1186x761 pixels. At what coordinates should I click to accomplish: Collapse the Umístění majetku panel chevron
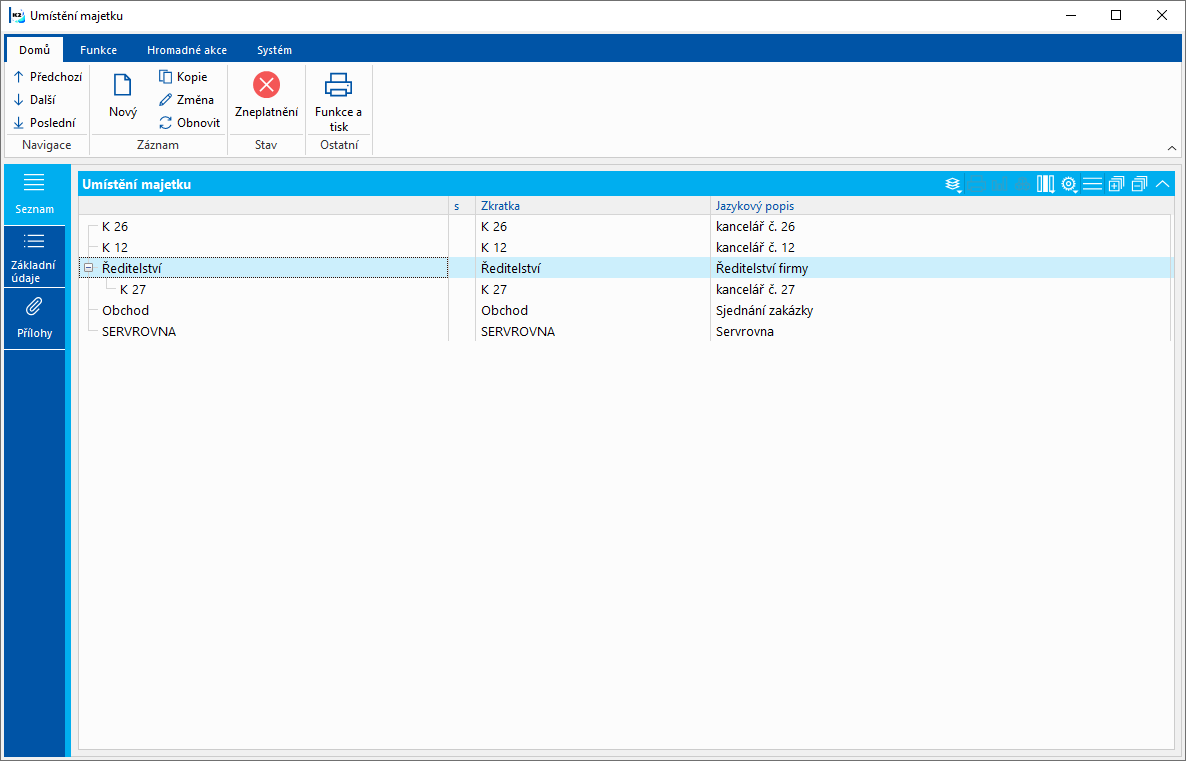point(1163,184)
